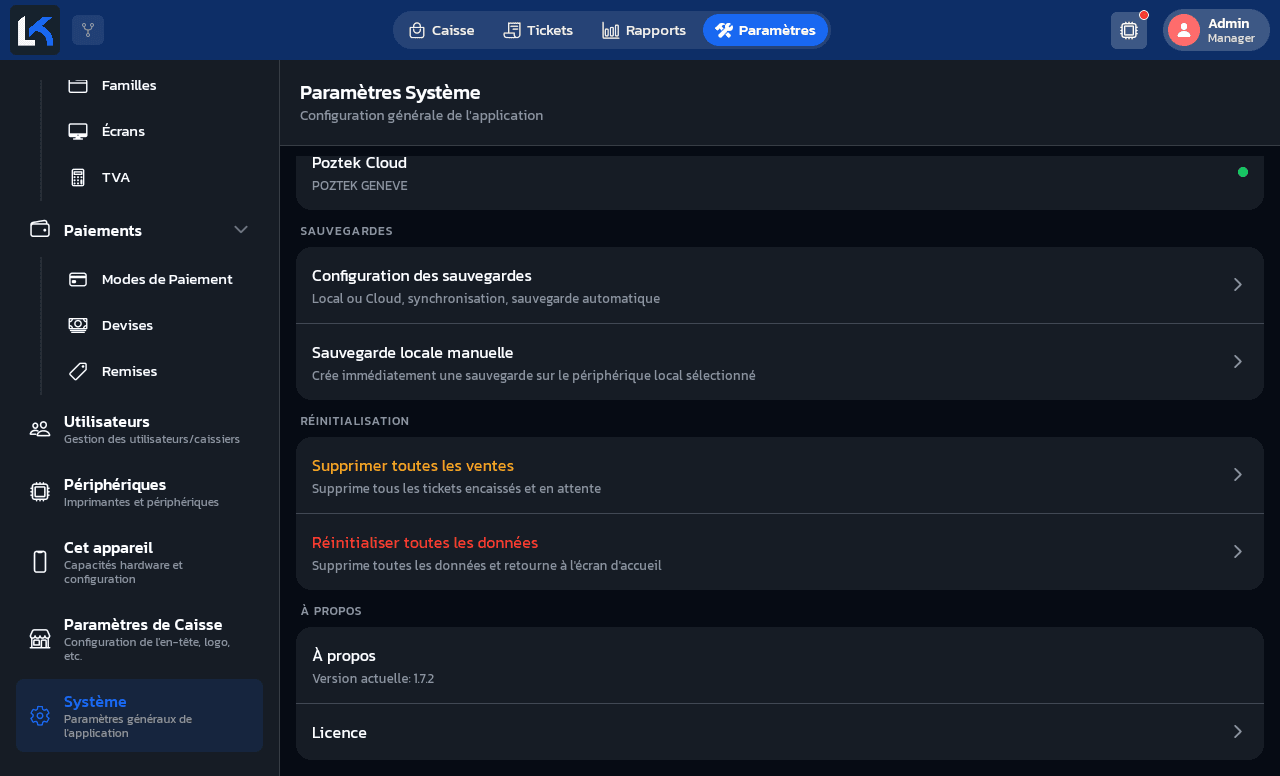Viewport: 1280px width, 776px height.
Task: Open Supprimer toutes les ventes chevron
Action: pyautogui.click(x=1238, y=475)
